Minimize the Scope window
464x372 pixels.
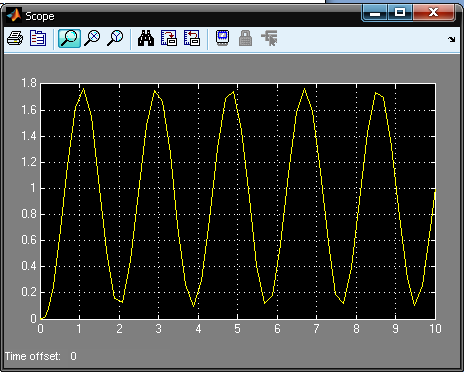(x=375, y=13)
